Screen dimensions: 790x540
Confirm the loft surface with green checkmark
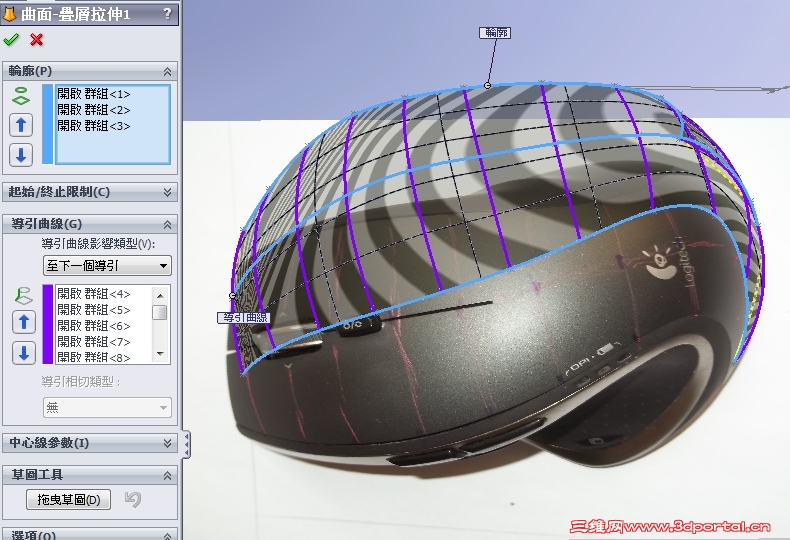[x=11, y=40]
